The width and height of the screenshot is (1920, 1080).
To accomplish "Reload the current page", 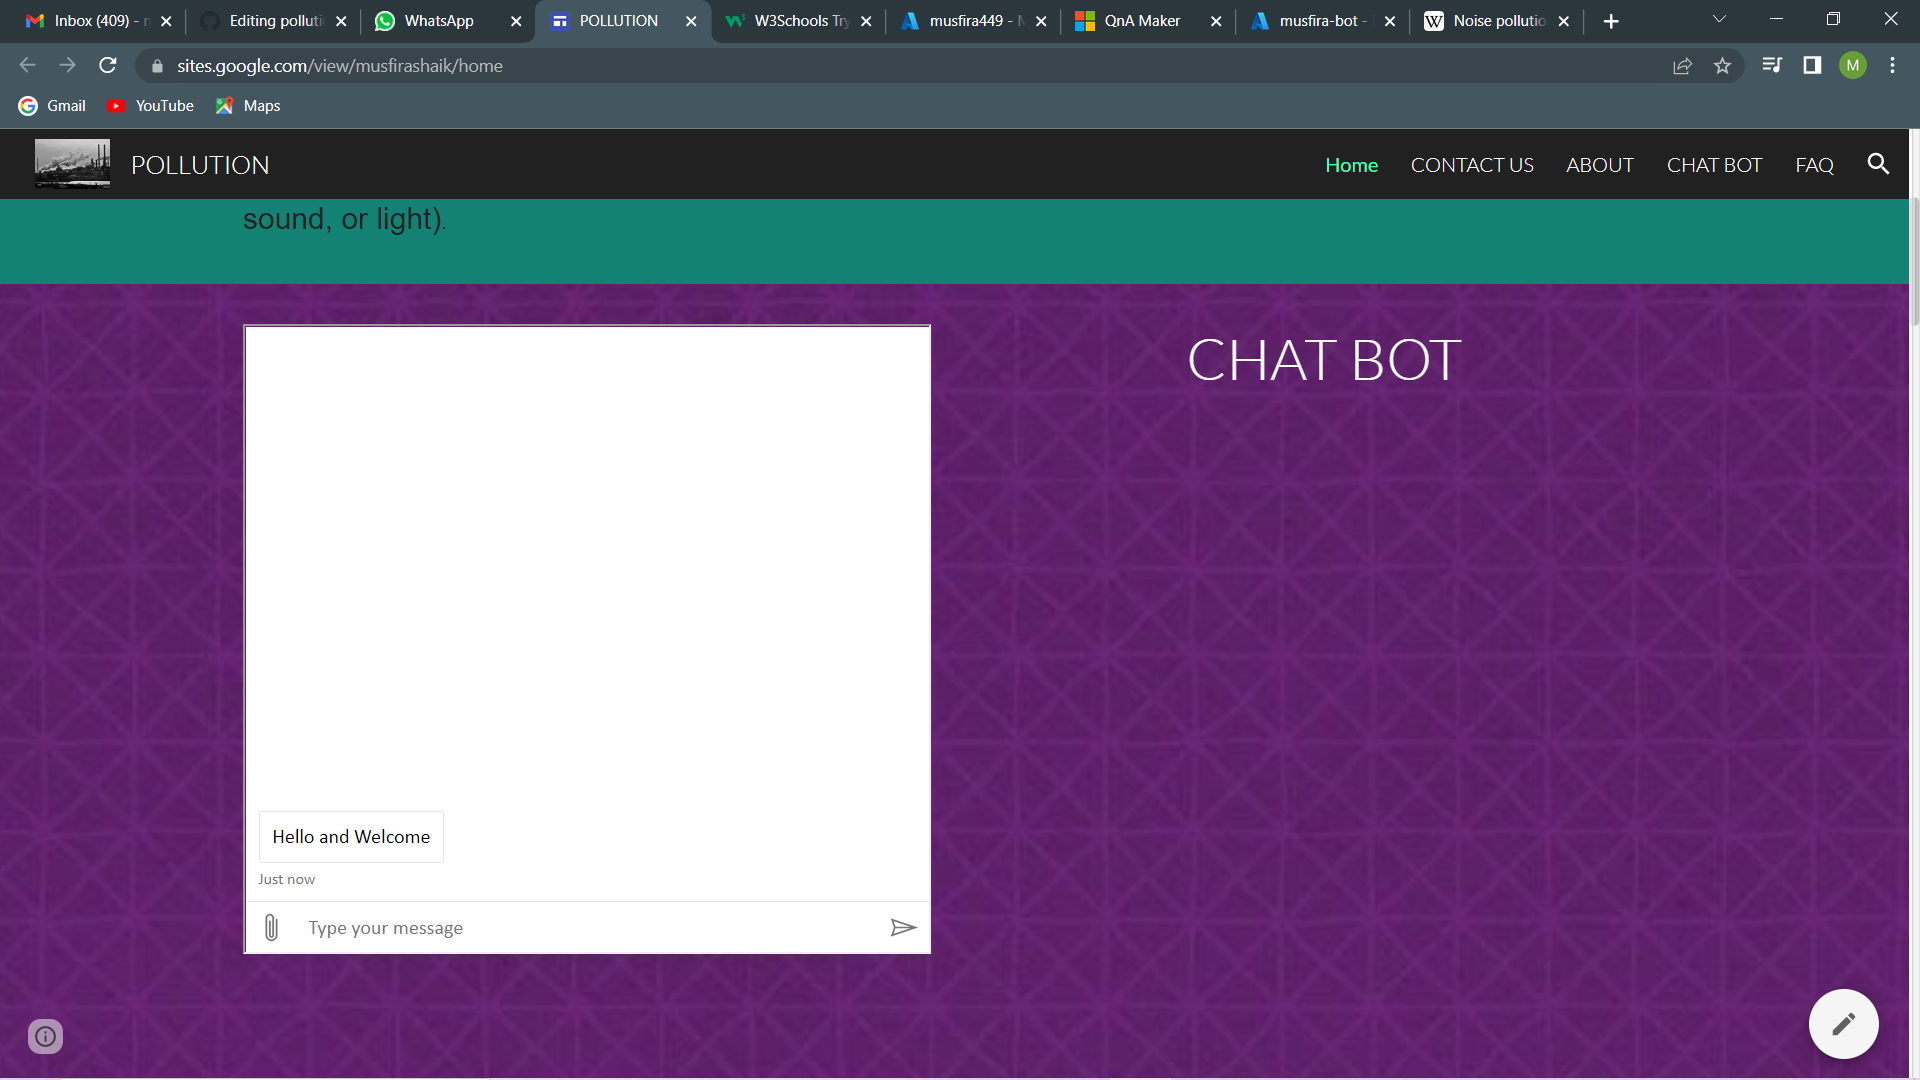I will 107,65.
